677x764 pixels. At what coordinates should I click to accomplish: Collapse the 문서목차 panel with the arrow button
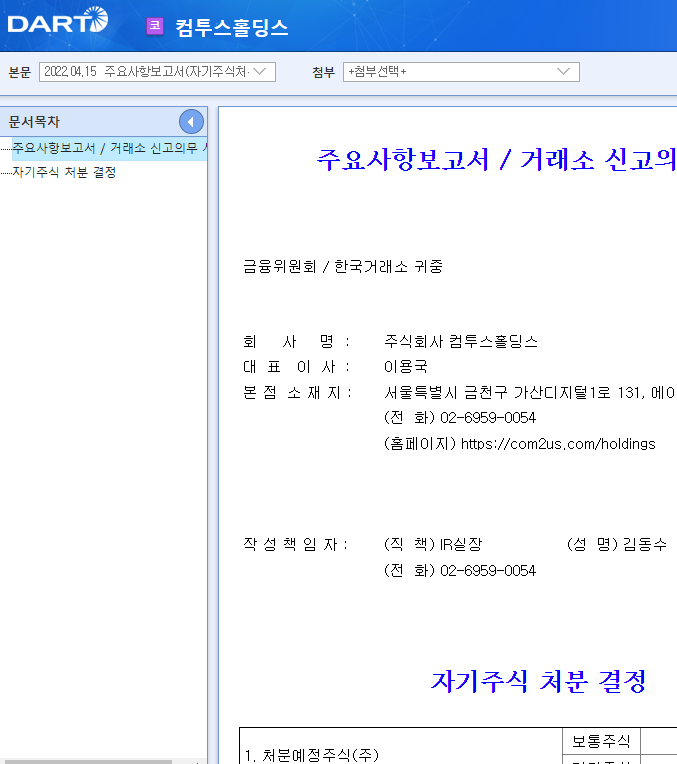pos(191,122)
